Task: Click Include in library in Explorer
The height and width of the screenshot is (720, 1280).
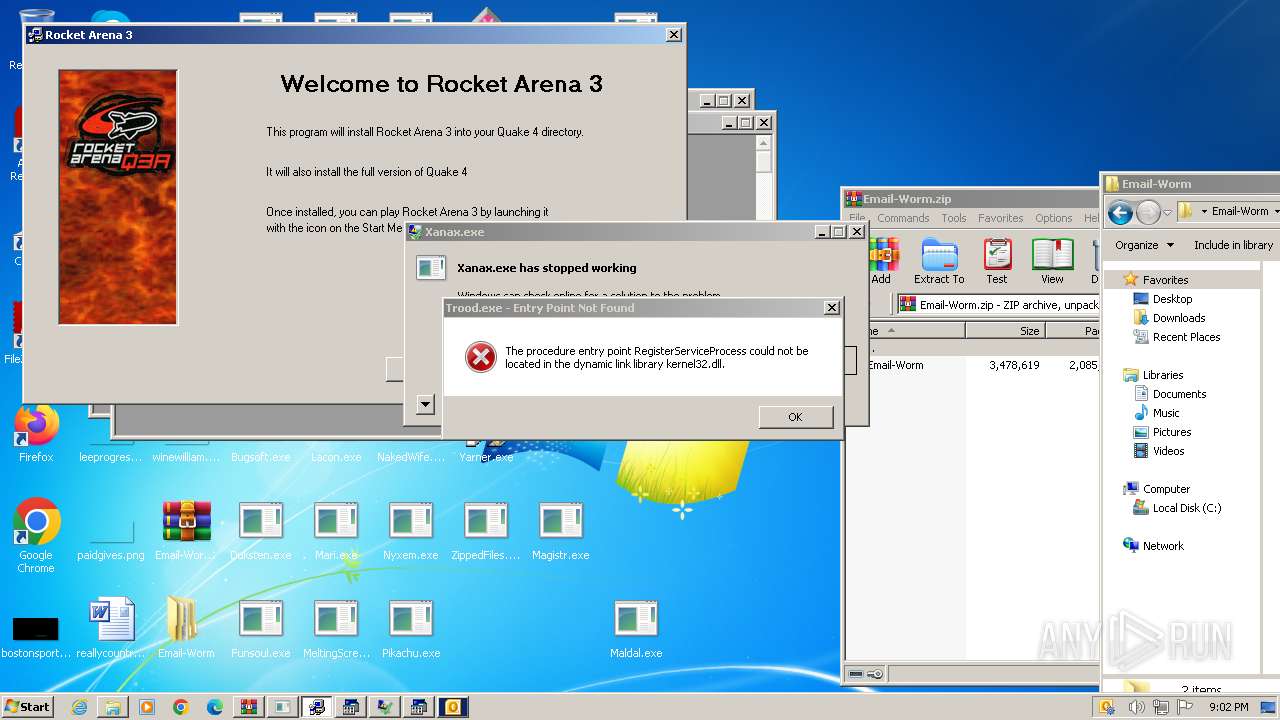Action: coord(1233,245)
